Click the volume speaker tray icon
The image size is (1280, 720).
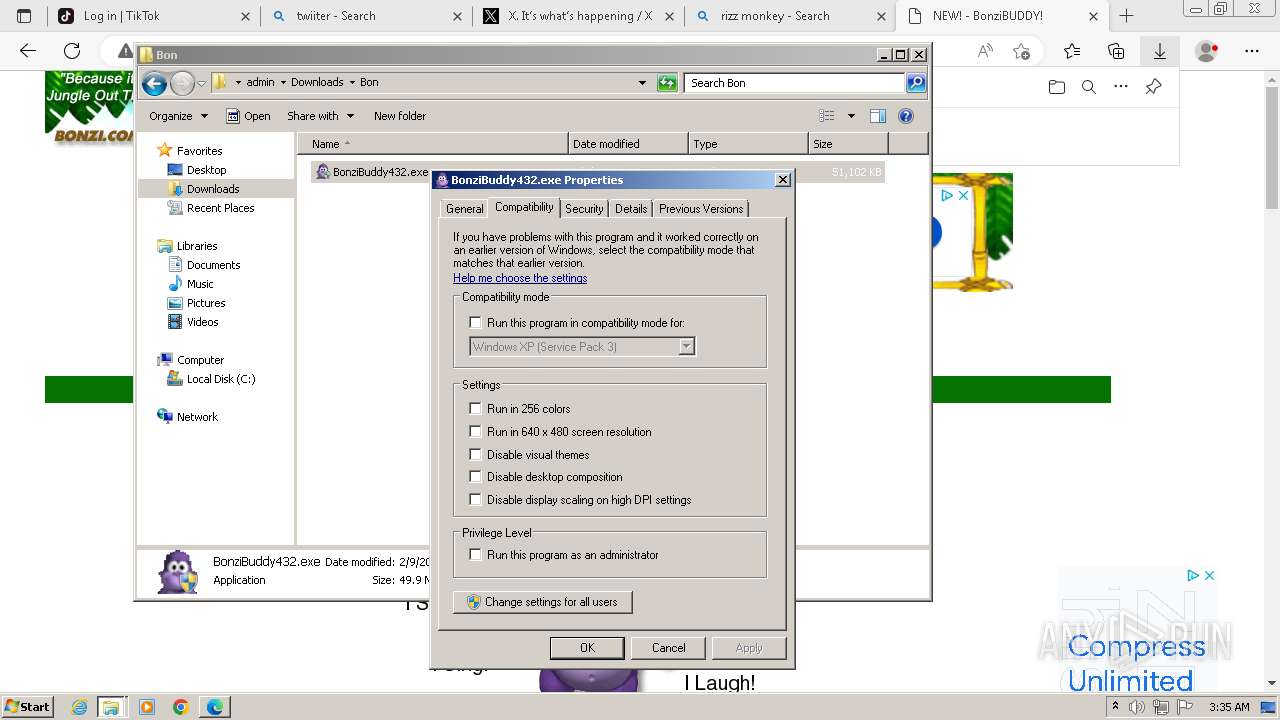click(1137, 707)
